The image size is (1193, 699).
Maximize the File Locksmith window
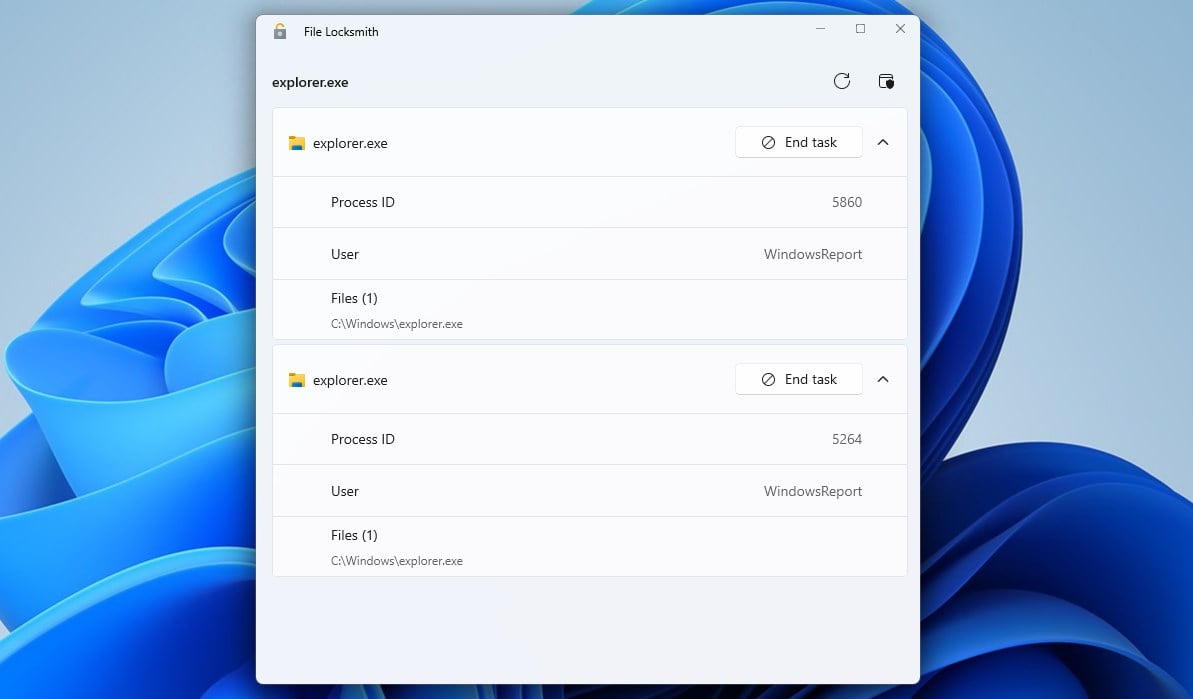click(x=861, y=29)
